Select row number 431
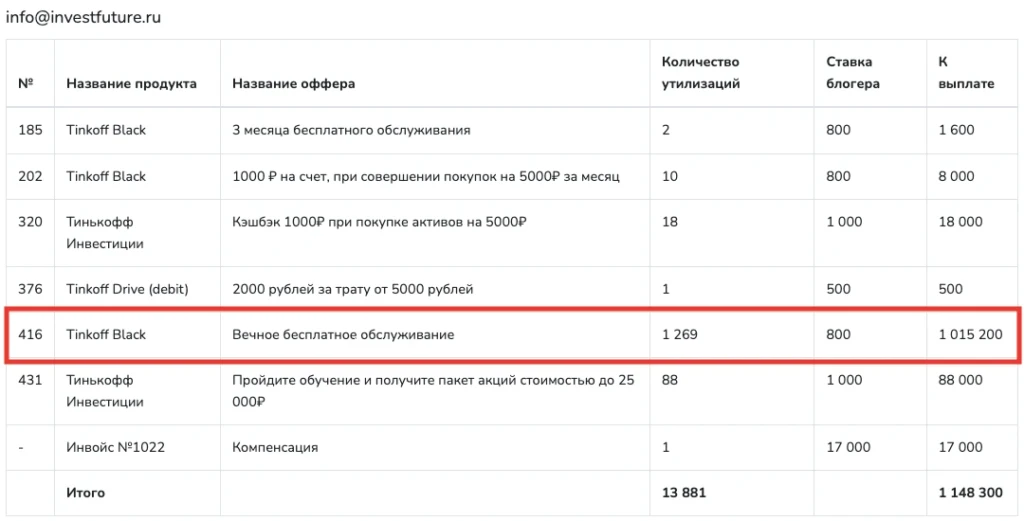Viewport: 1024px width, 521px height. click(x=30, y=380)
